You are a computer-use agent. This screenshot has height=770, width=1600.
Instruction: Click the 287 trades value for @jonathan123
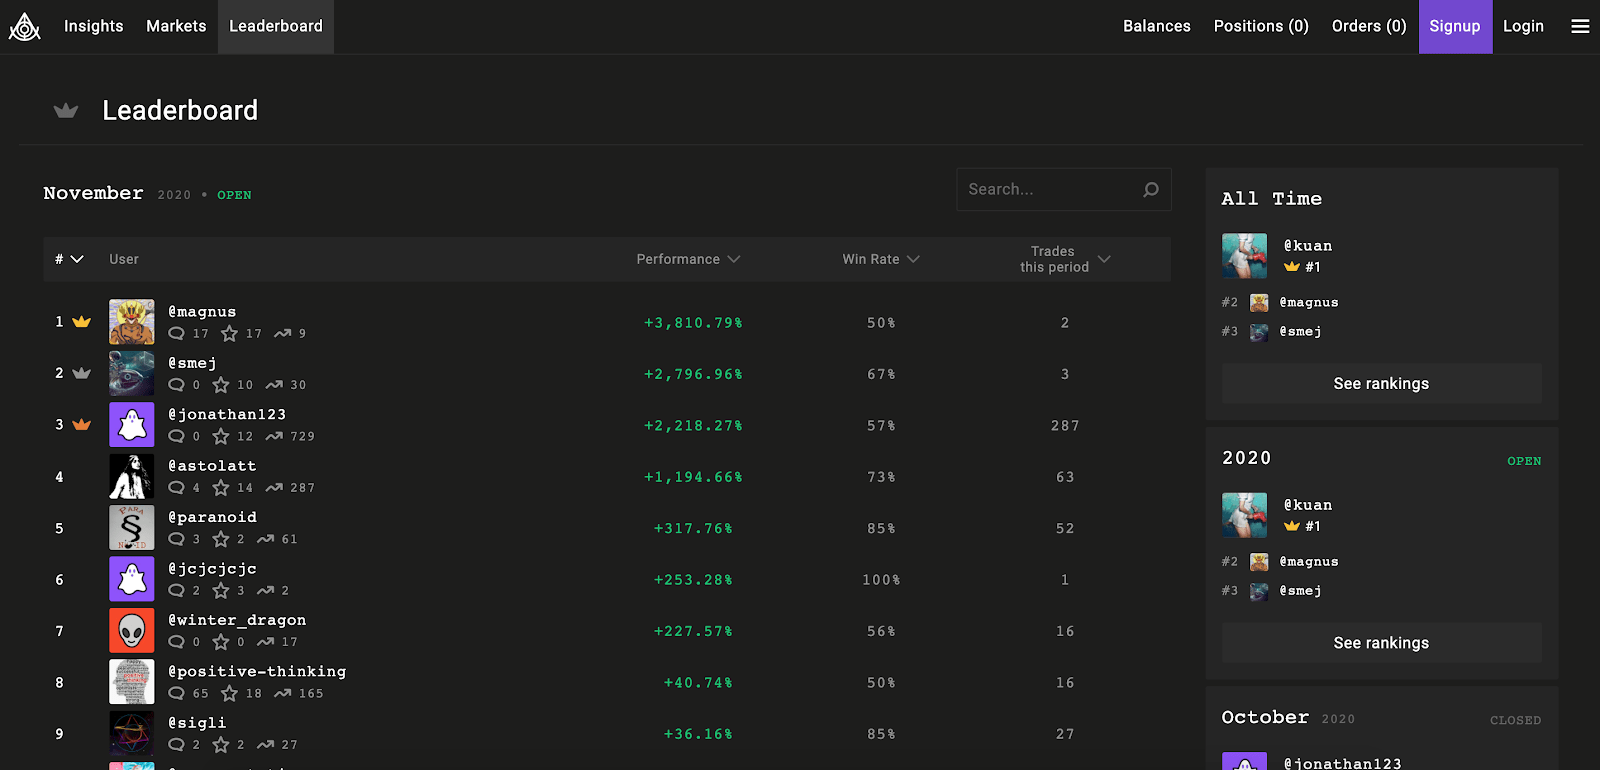pyautogui.click(x=1065, y=426)
